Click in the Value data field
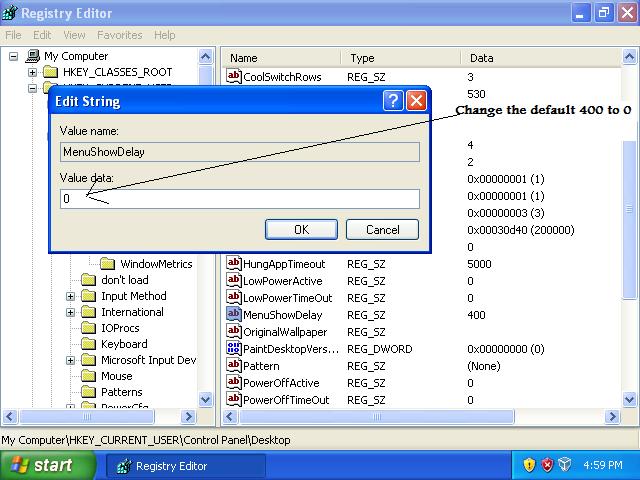Viewport: 640px width, 480px height. tap(240, 199)
